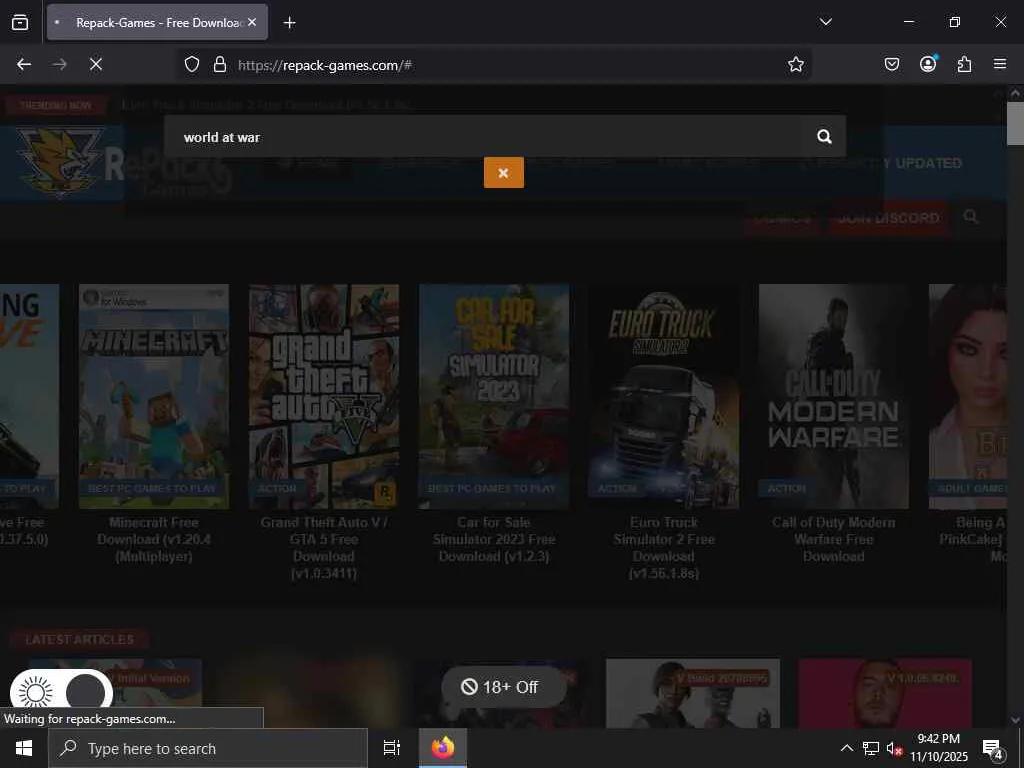Bookmark this page with the star
The image size is (1024, 768).
click(795, 65)
